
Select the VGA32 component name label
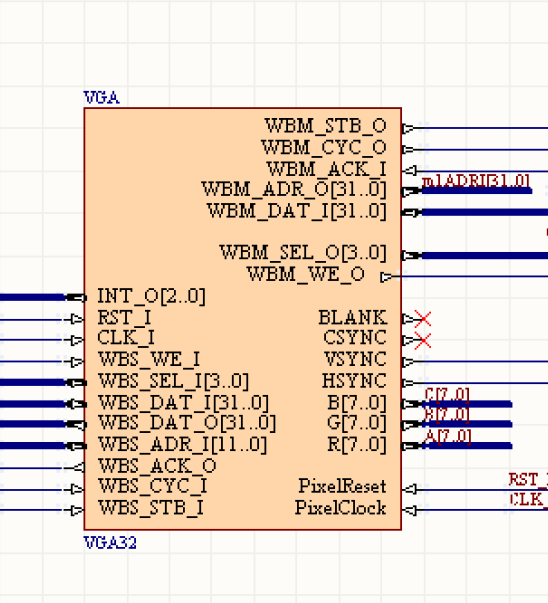[110, 543]
